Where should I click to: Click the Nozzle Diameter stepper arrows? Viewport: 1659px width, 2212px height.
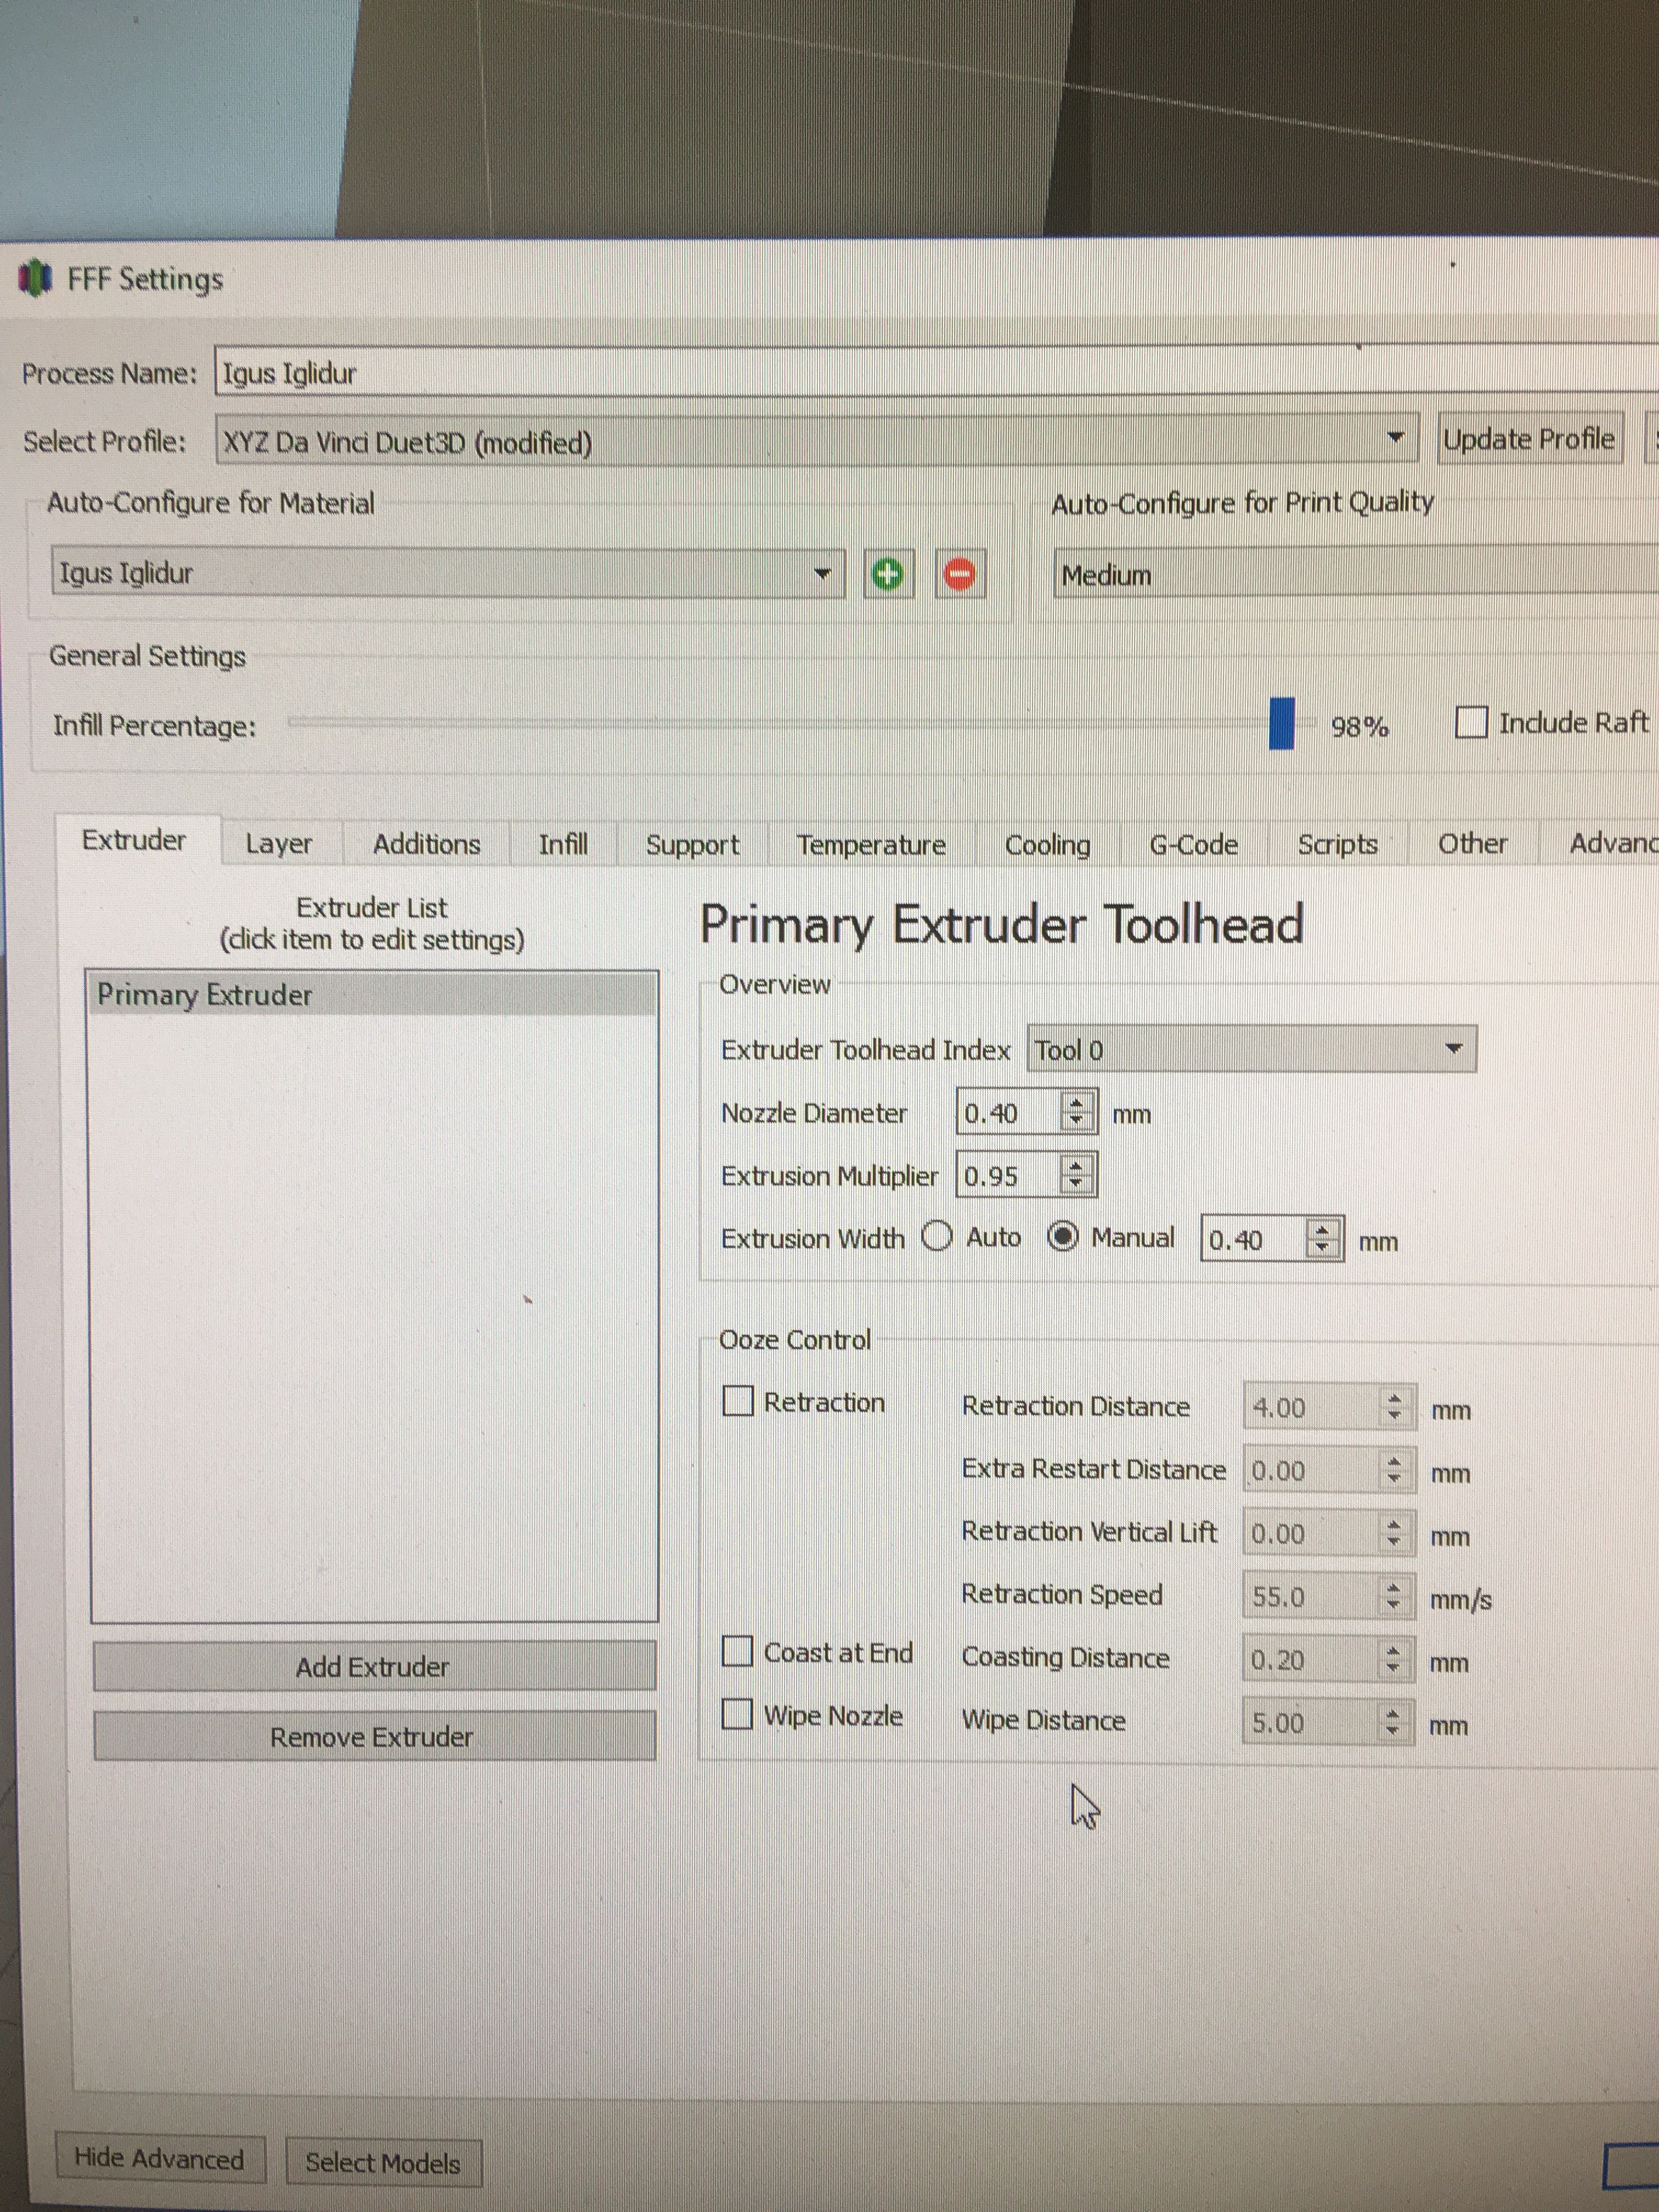[1077, 1111]
